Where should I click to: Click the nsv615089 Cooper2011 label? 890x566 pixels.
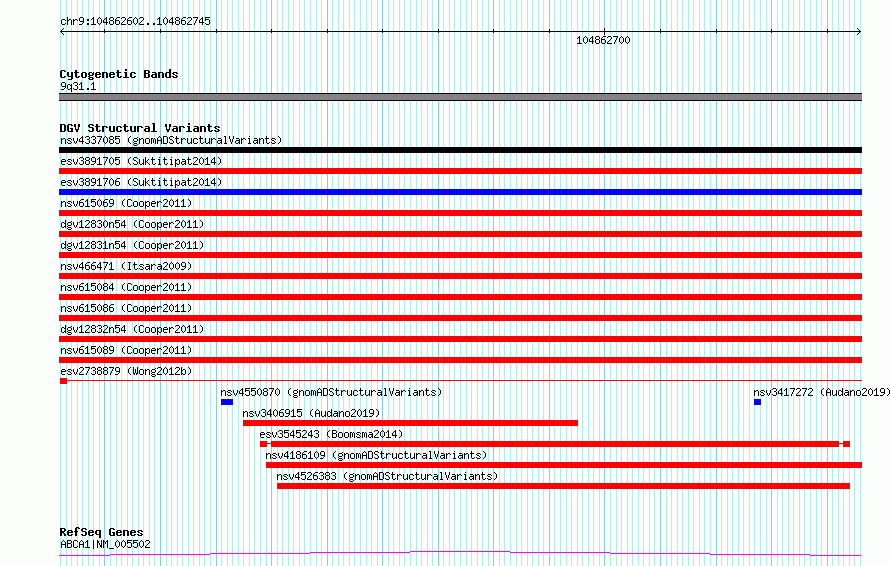pos(126,350)
